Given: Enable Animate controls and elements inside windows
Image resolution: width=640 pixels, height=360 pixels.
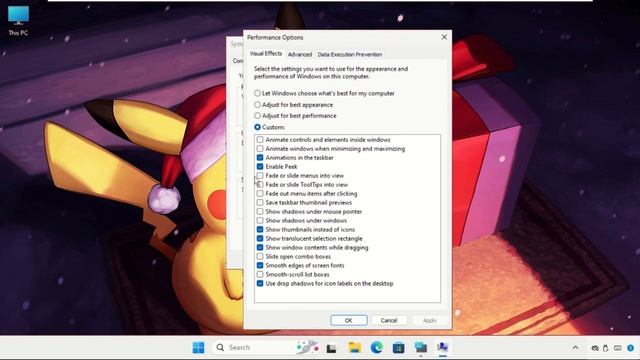Looking at the screenshot, I should coord(260,140).
